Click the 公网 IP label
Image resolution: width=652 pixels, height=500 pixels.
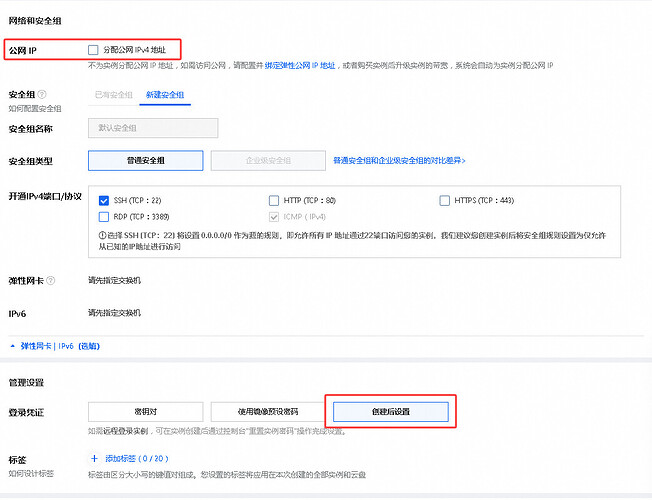coord(22,51)
